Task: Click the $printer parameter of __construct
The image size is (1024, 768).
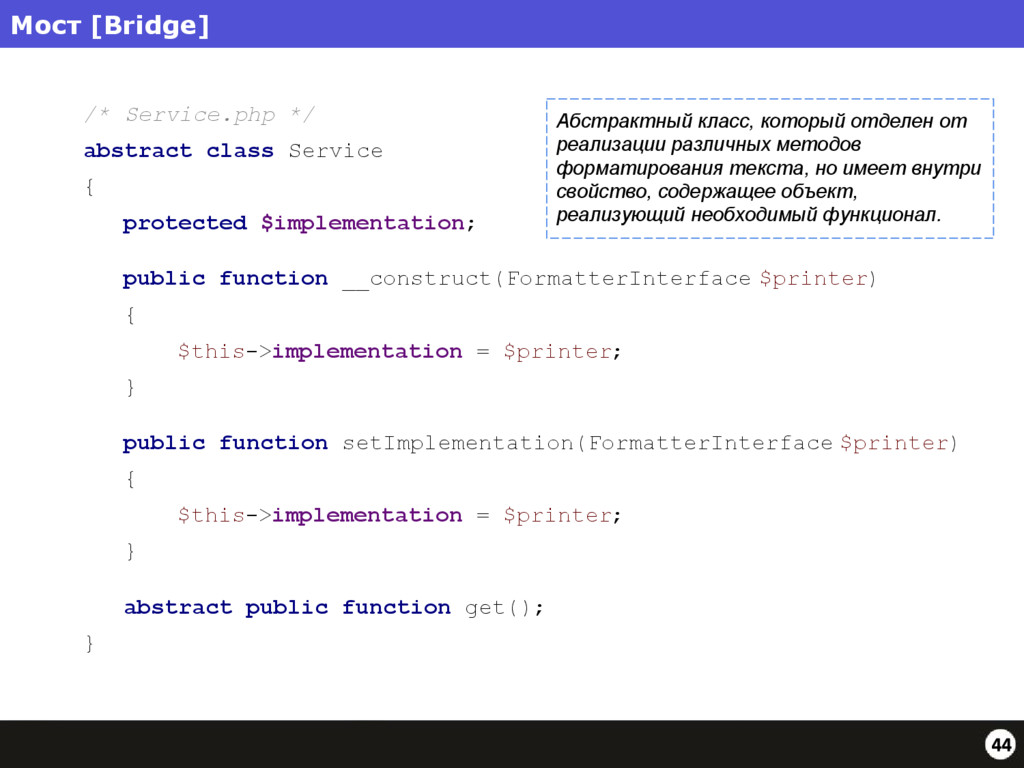Action: tap(813, 280)
